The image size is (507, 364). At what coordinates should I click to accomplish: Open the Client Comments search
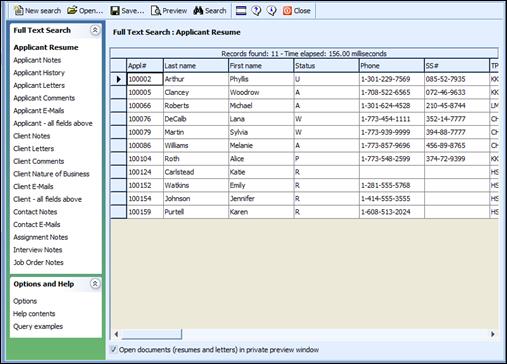(x=39, y=161)
